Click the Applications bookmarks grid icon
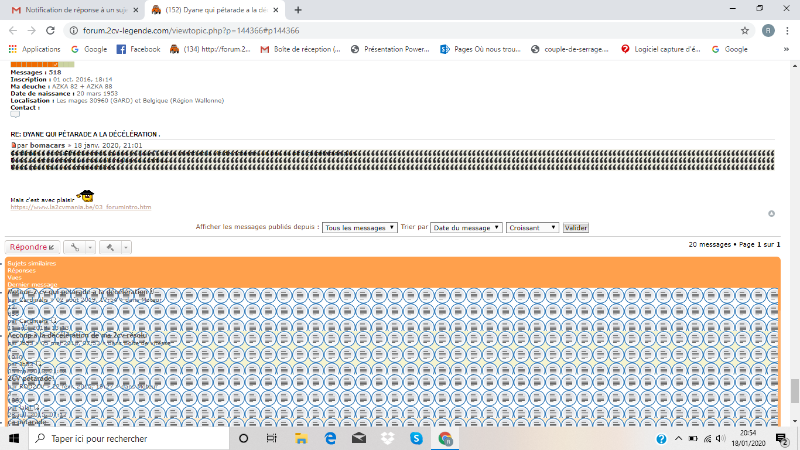The height and width of the screenshot is (450, 800). 14,49
